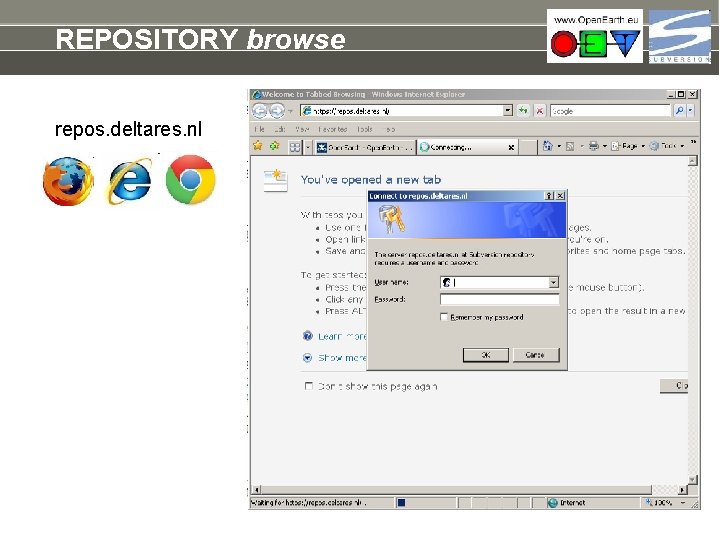
Task: Expand Show more section arrow
Action: (308, 358)
